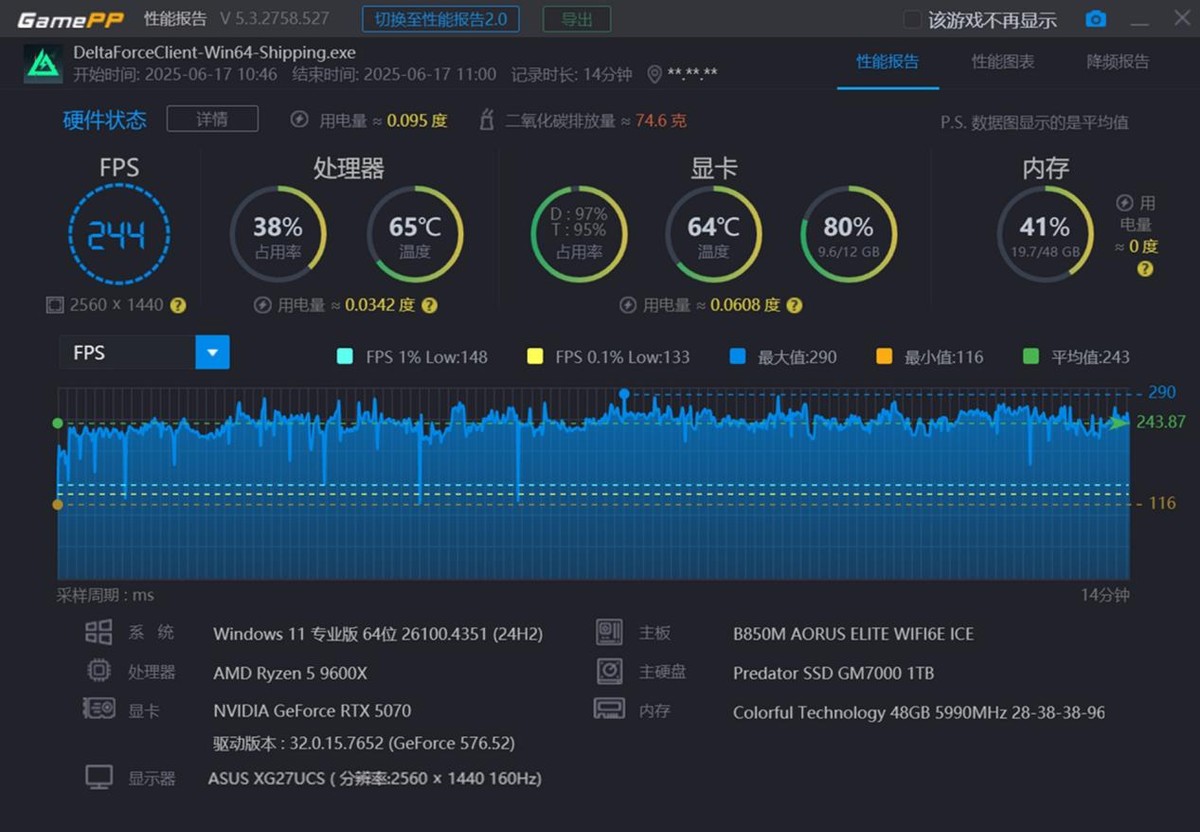
Task: Click version number V 5.3.2758.527
Action: coord(274,19)
